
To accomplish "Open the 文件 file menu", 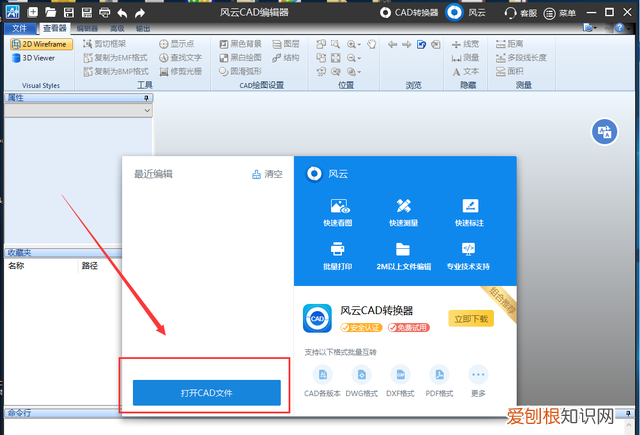I will click(20, 28).
